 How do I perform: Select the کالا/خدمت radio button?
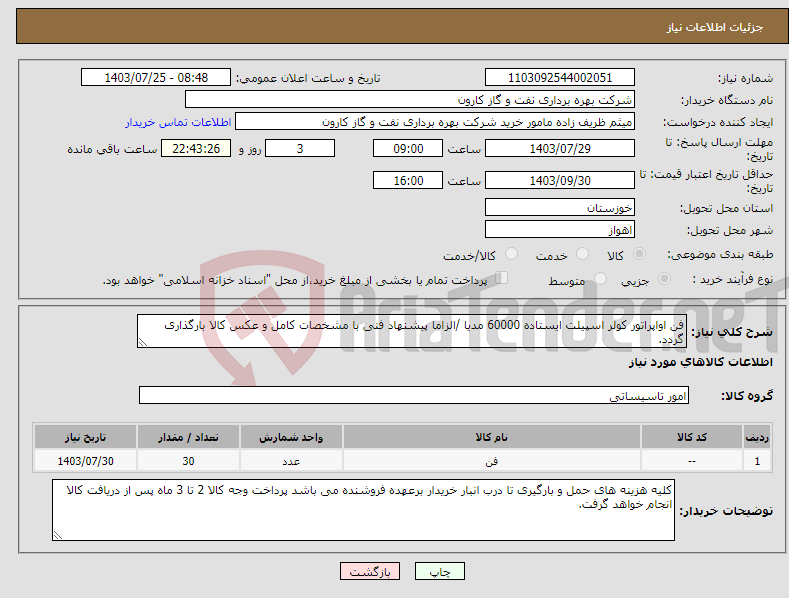point(511,254)
